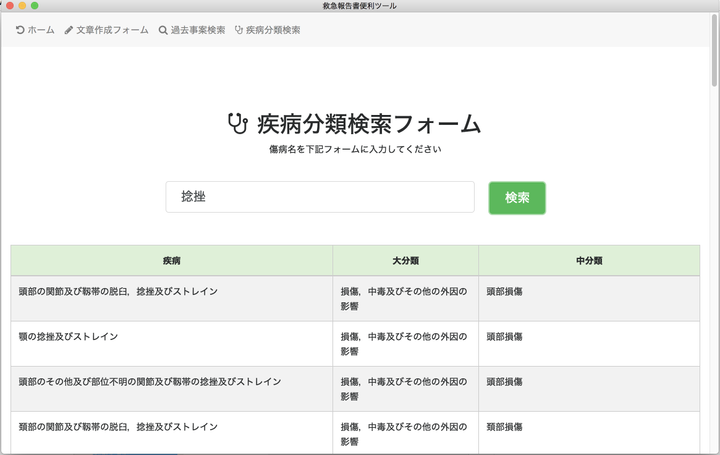Viewport: 720px width, 455px height.
Task: Select the 顎の捻挫及びストレイン row
Action: tap(69, 337)
